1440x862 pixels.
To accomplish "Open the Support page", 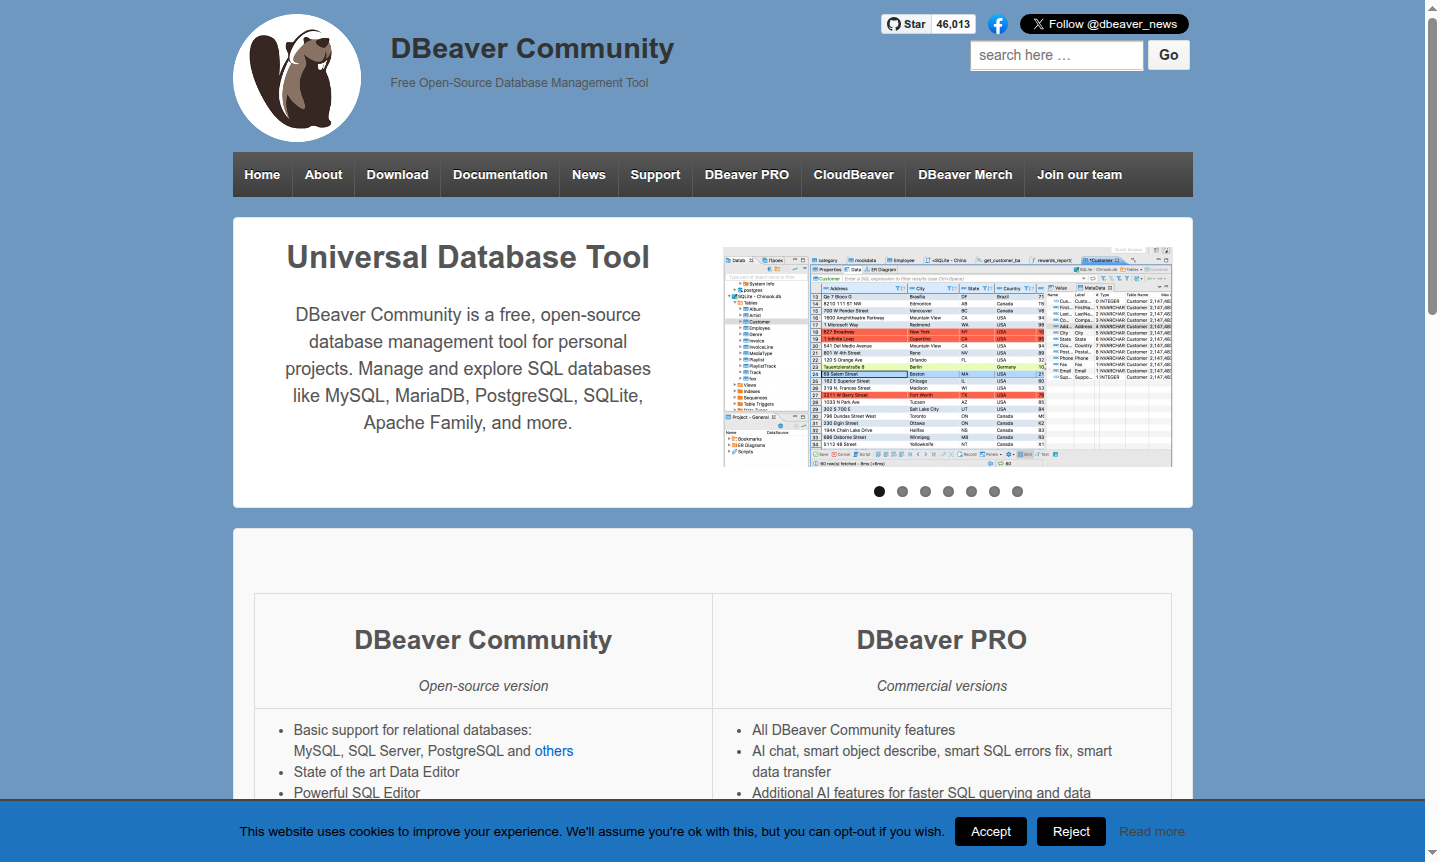I will 655,174.
